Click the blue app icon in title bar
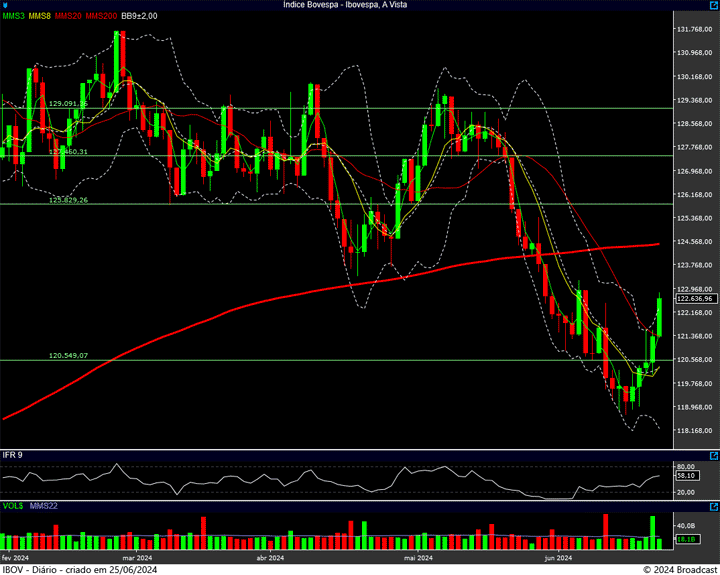 5,5
